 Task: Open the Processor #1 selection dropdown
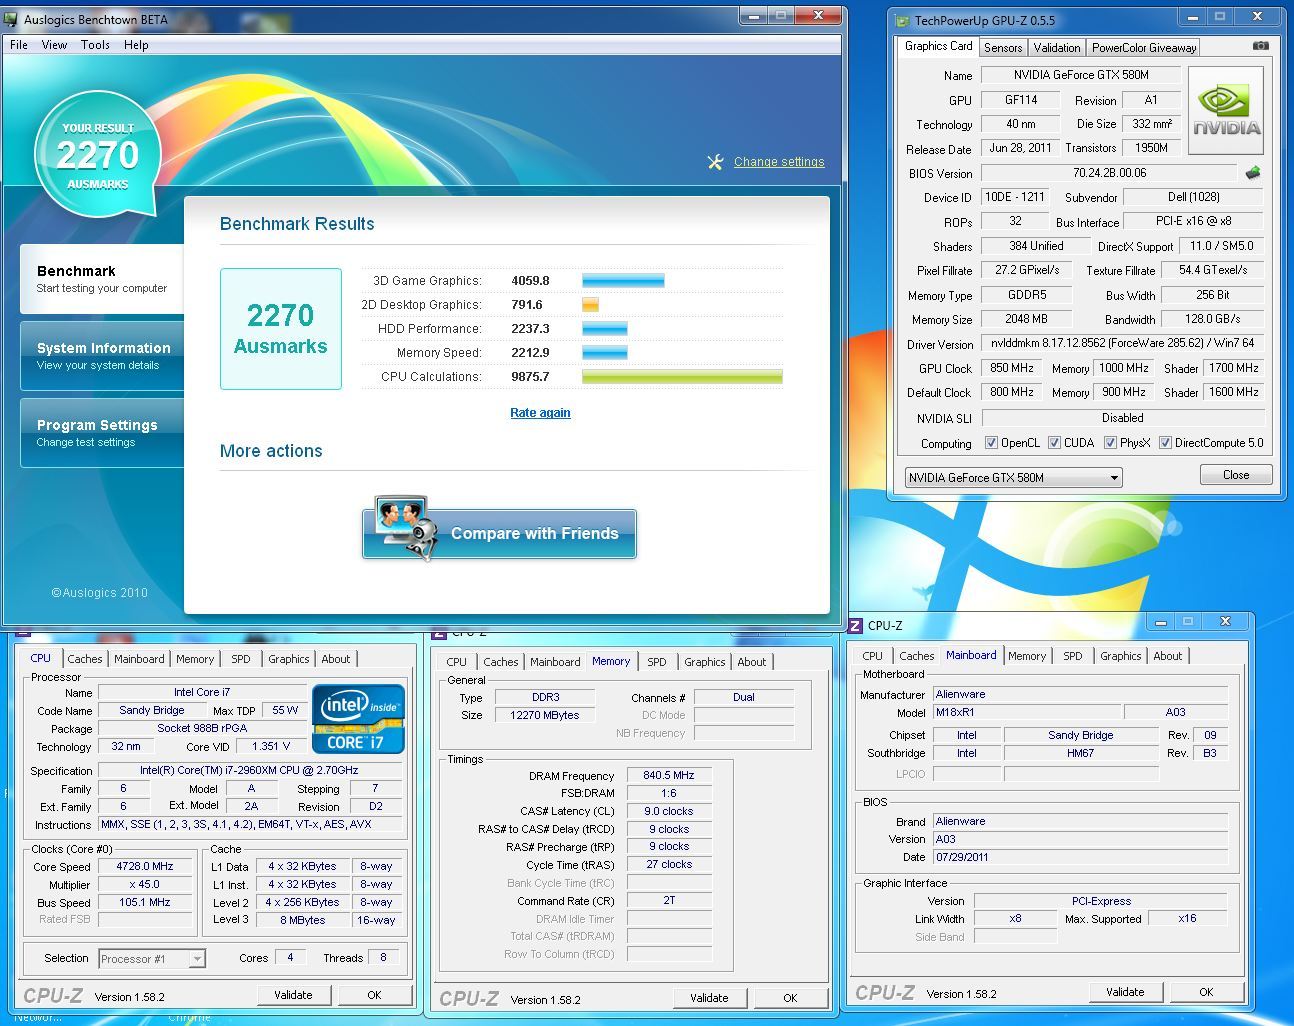point(152,959)
